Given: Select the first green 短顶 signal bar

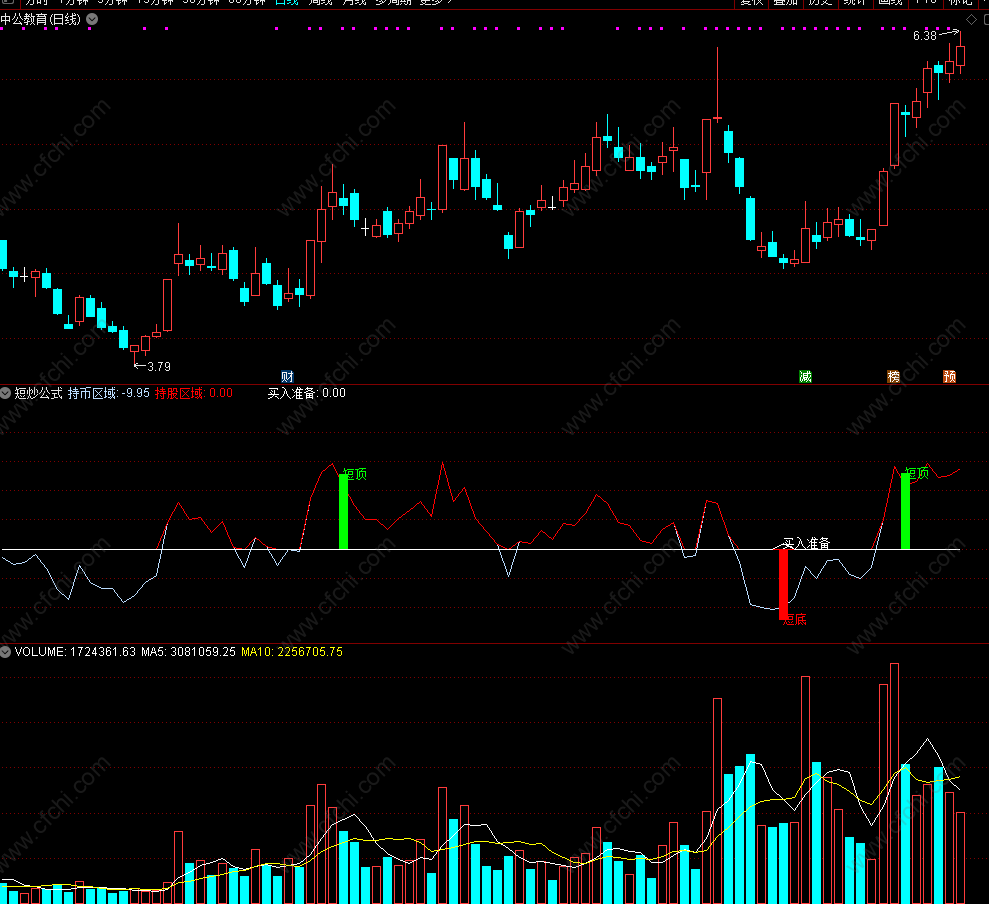Looking at the screenshot, I should point(343,511).
